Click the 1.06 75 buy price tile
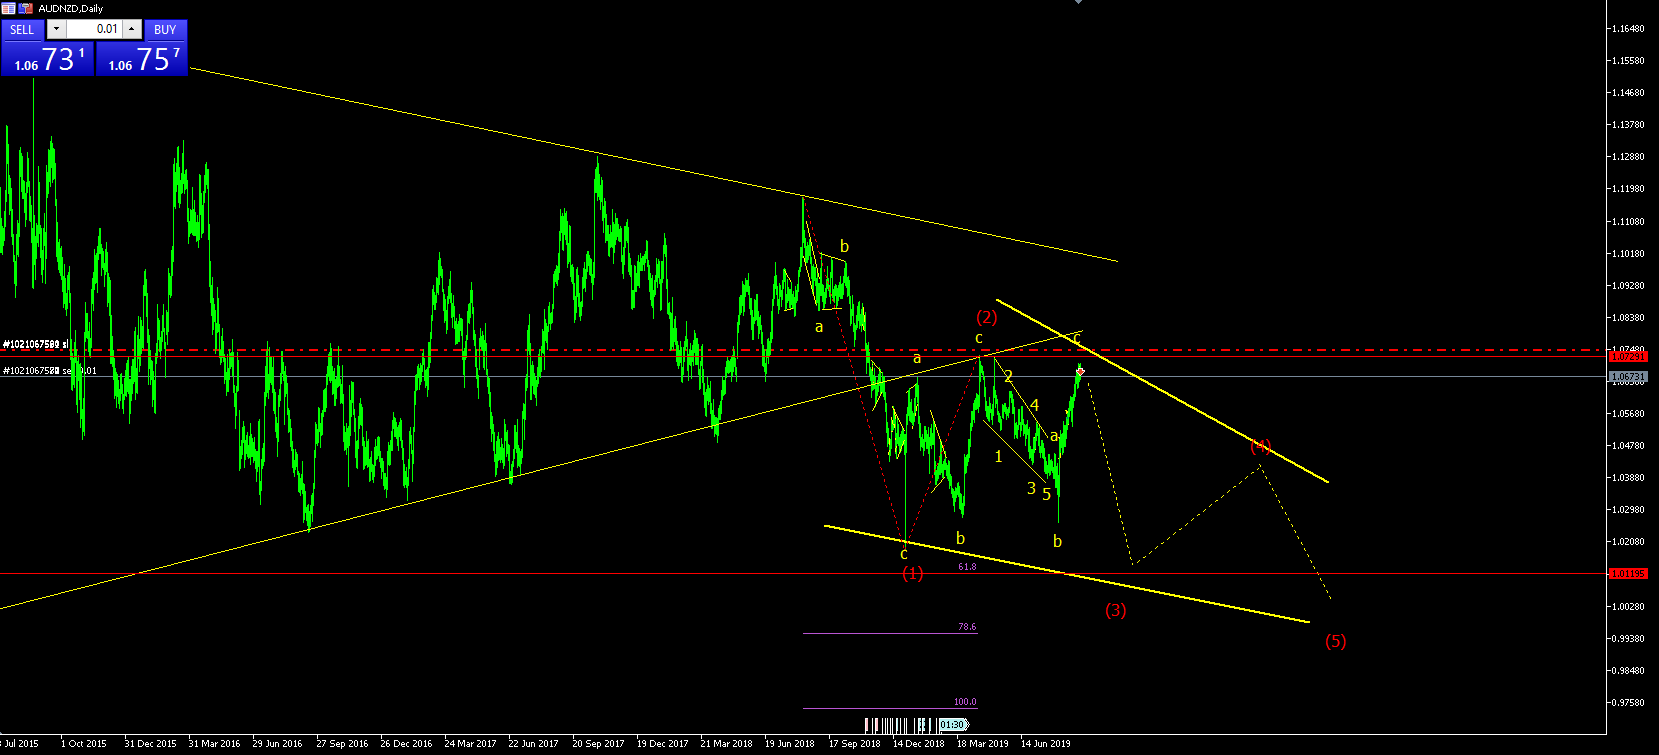The image size is (1659, 755). 141,58
